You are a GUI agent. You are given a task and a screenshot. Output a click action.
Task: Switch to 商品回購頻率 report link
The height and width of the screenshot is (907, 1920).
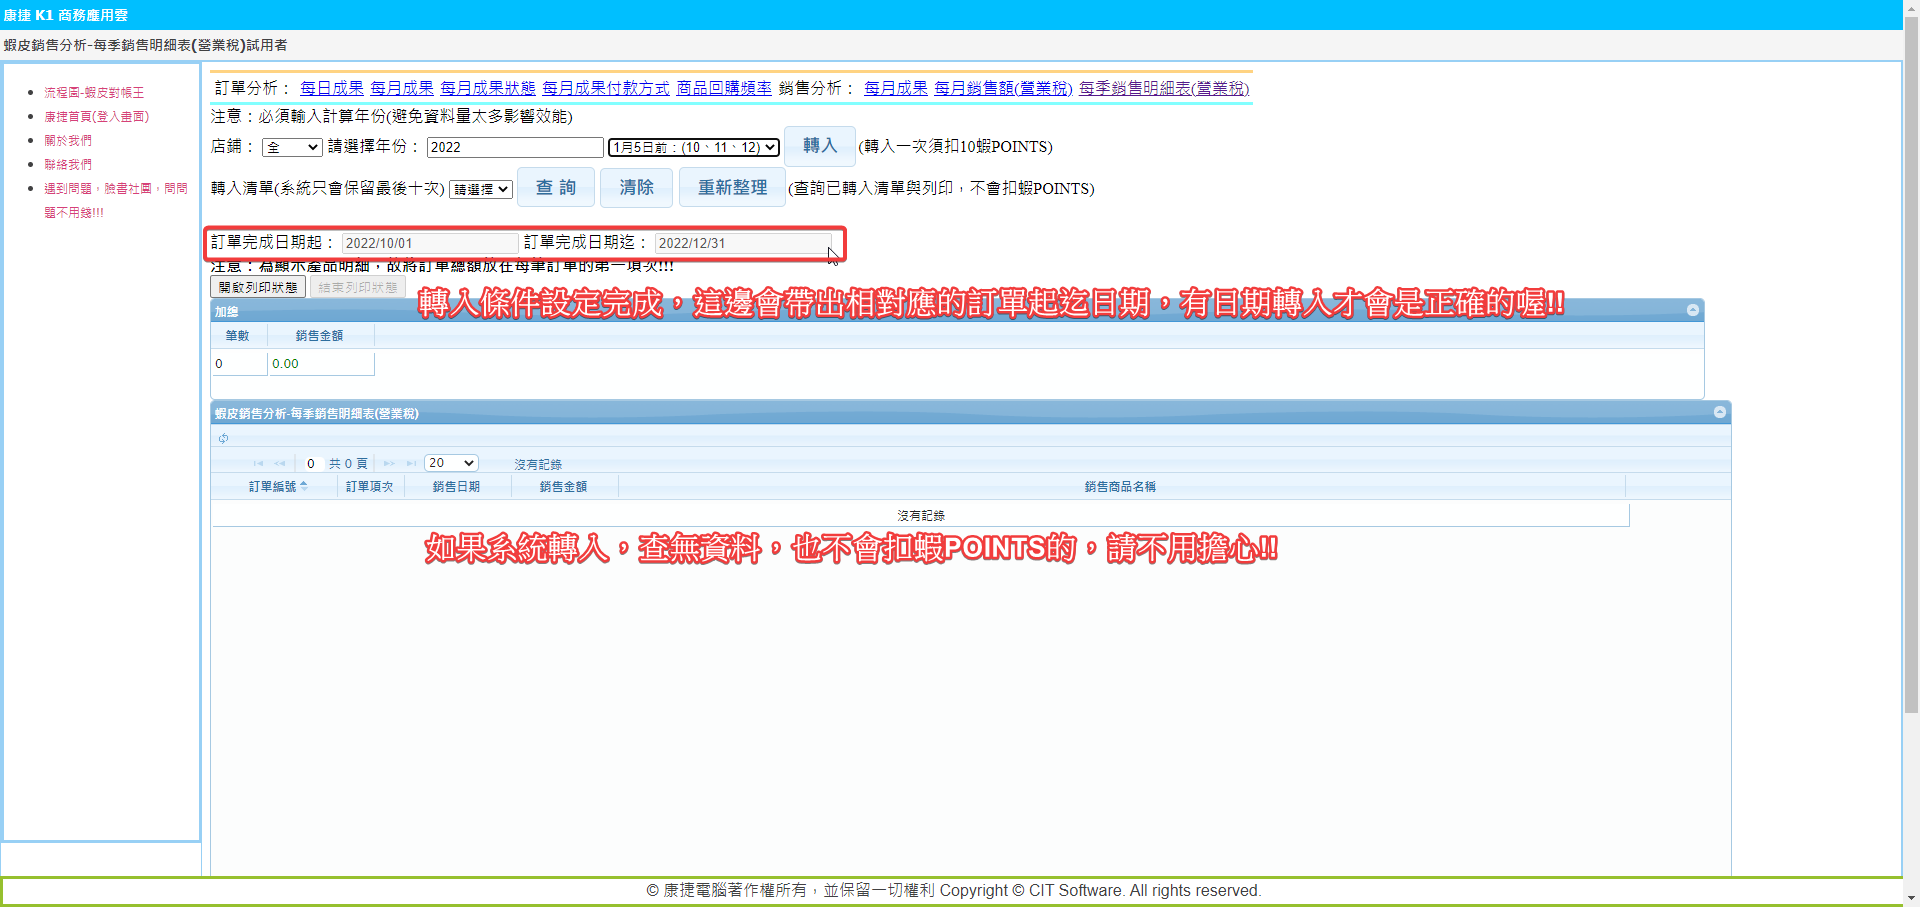[723, 88]
